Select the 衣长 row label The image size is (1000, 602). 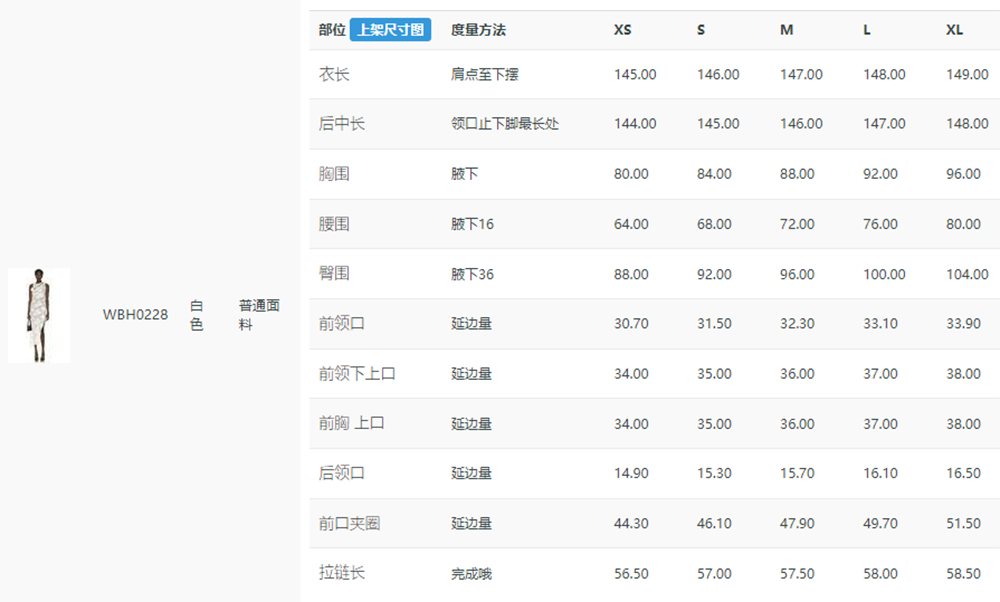coord(334,75)
